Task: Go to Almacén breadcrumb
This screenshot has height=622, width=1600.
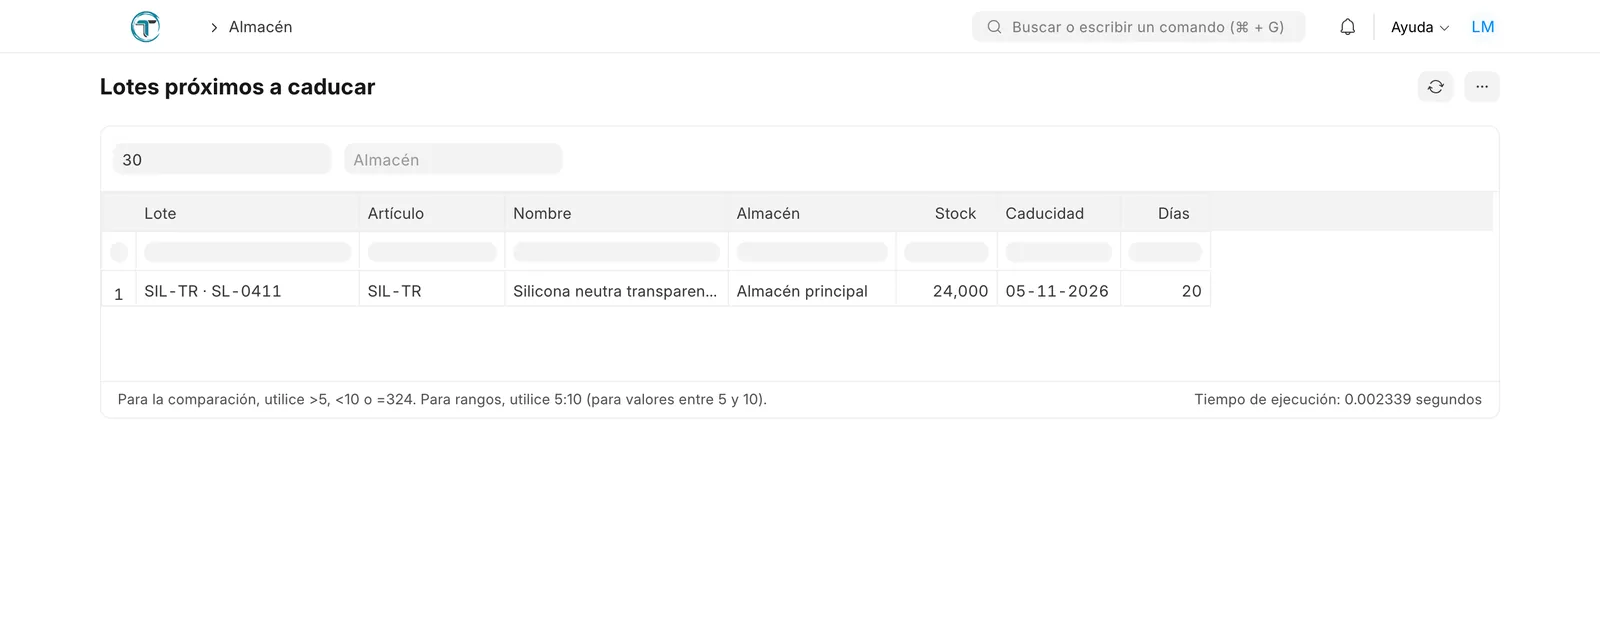Action: coord(260,27)
